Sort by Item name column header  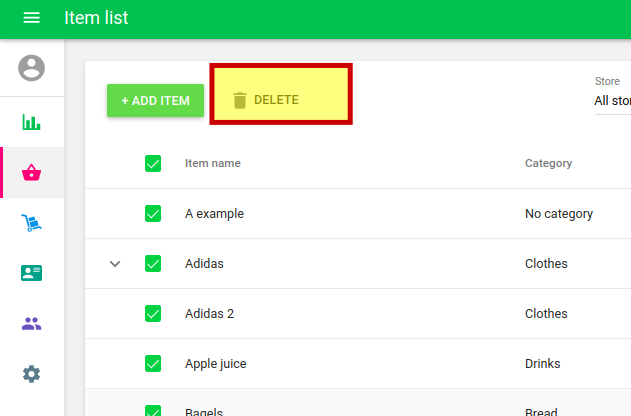pyautogui.click(x=212, y=163)
